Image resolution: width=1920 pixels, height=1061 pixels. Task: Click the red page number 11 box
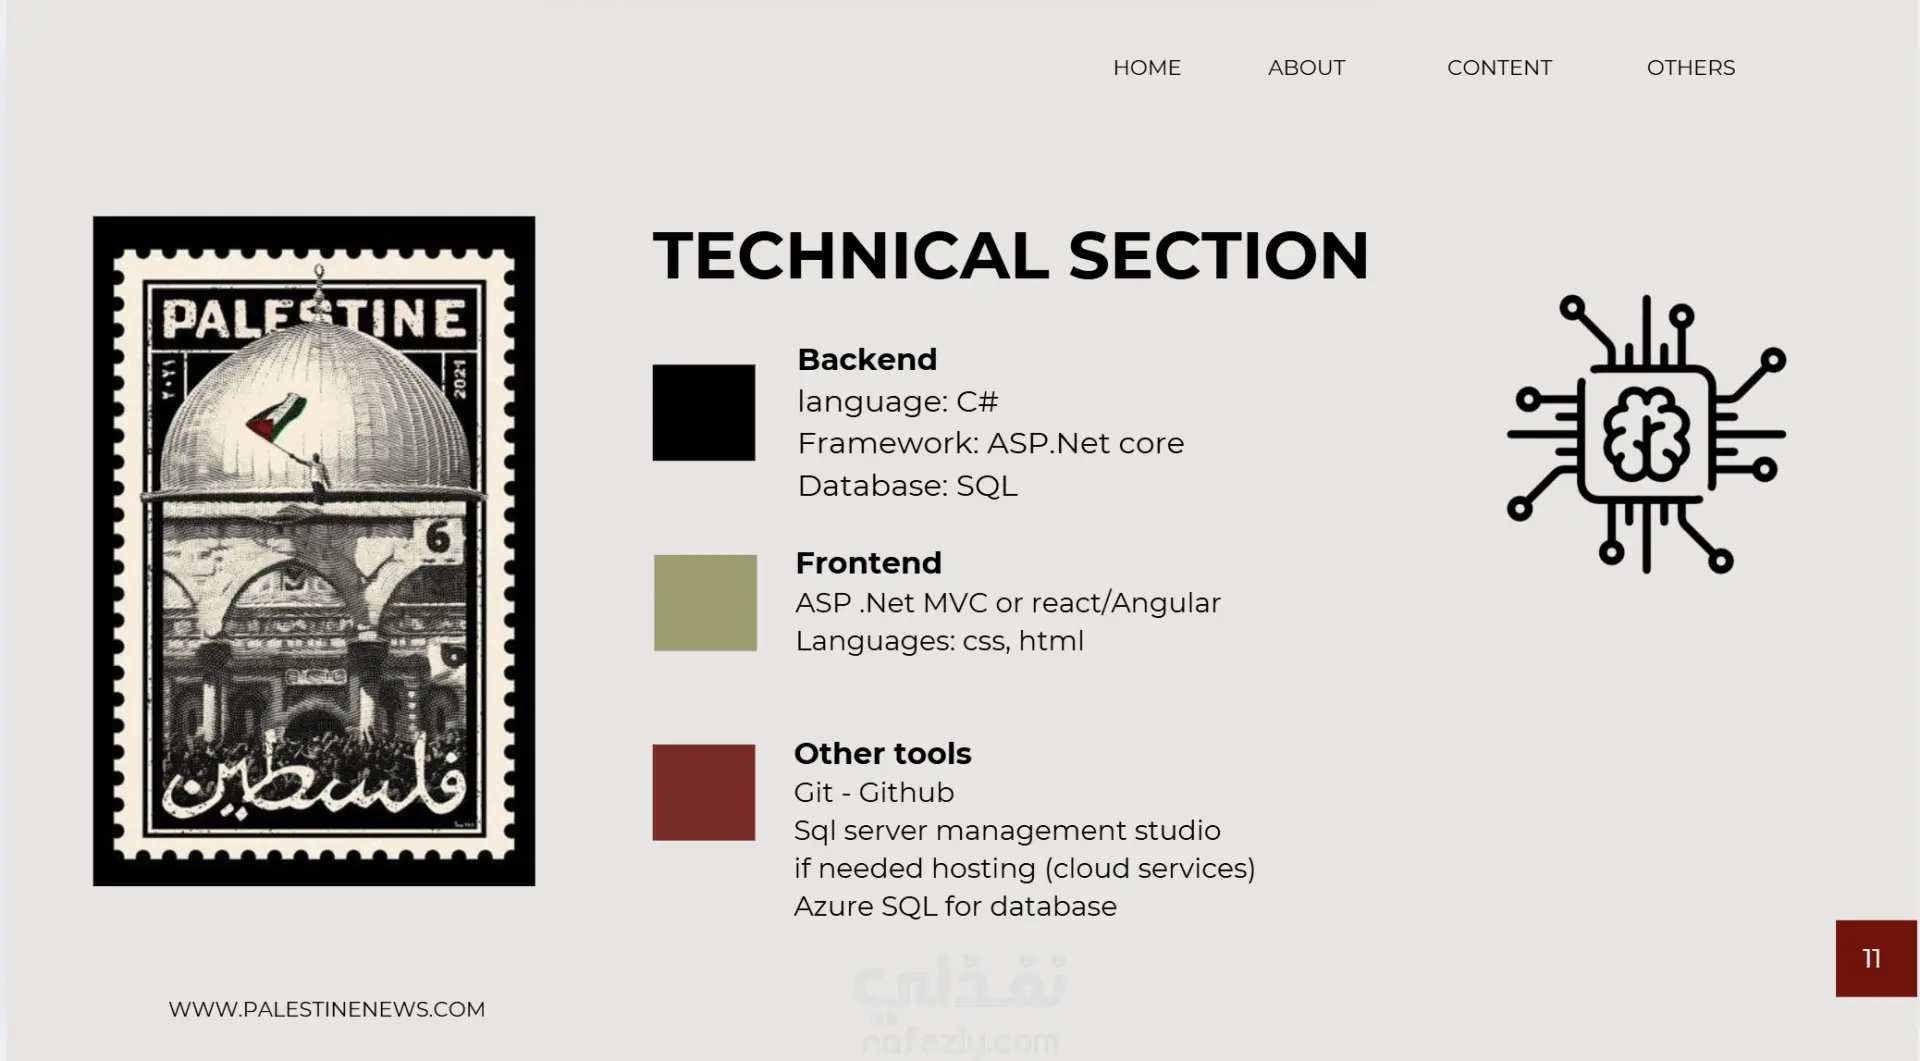1875,958
